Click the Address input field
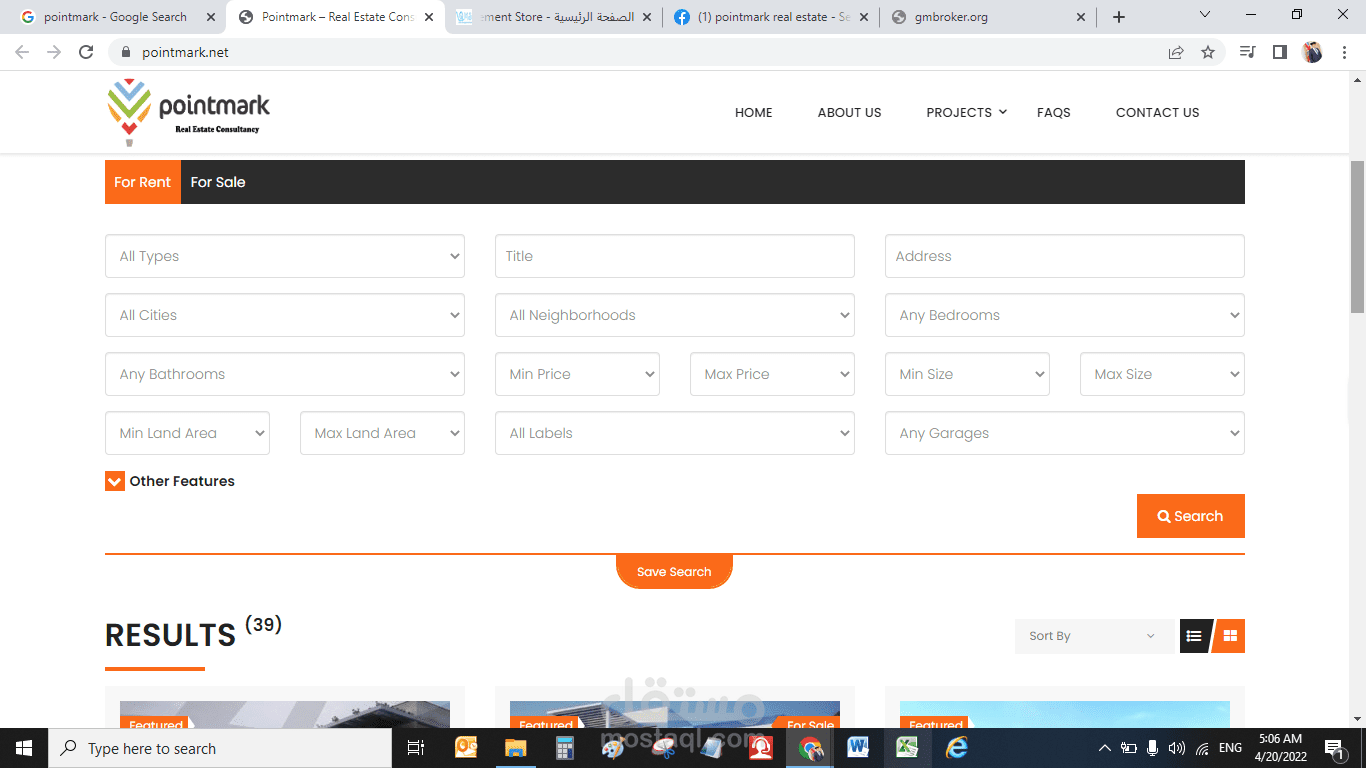The image size is (1366, 768). point(1065,256)
